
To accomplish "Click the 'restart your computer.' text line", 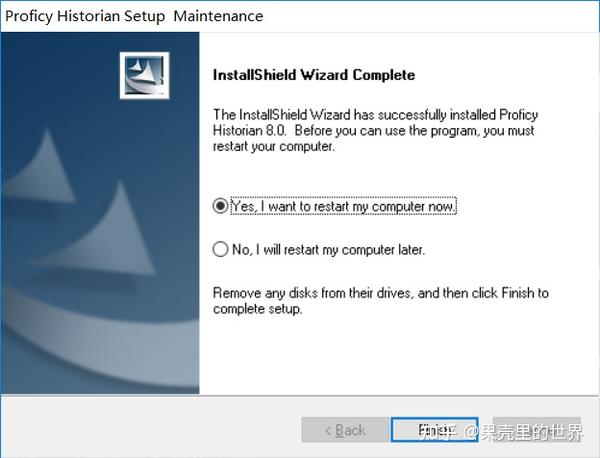I will pyautogui.click(x=273, y=147).
